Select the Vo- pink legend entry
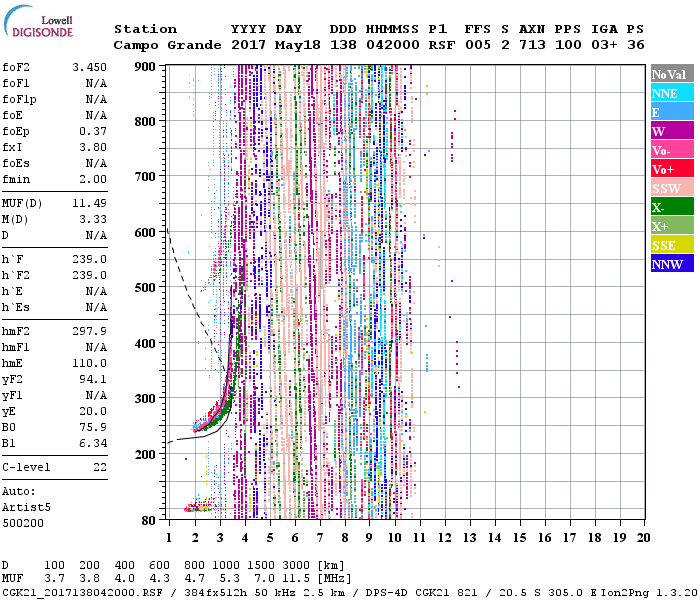700x600 pixels. 670,150
